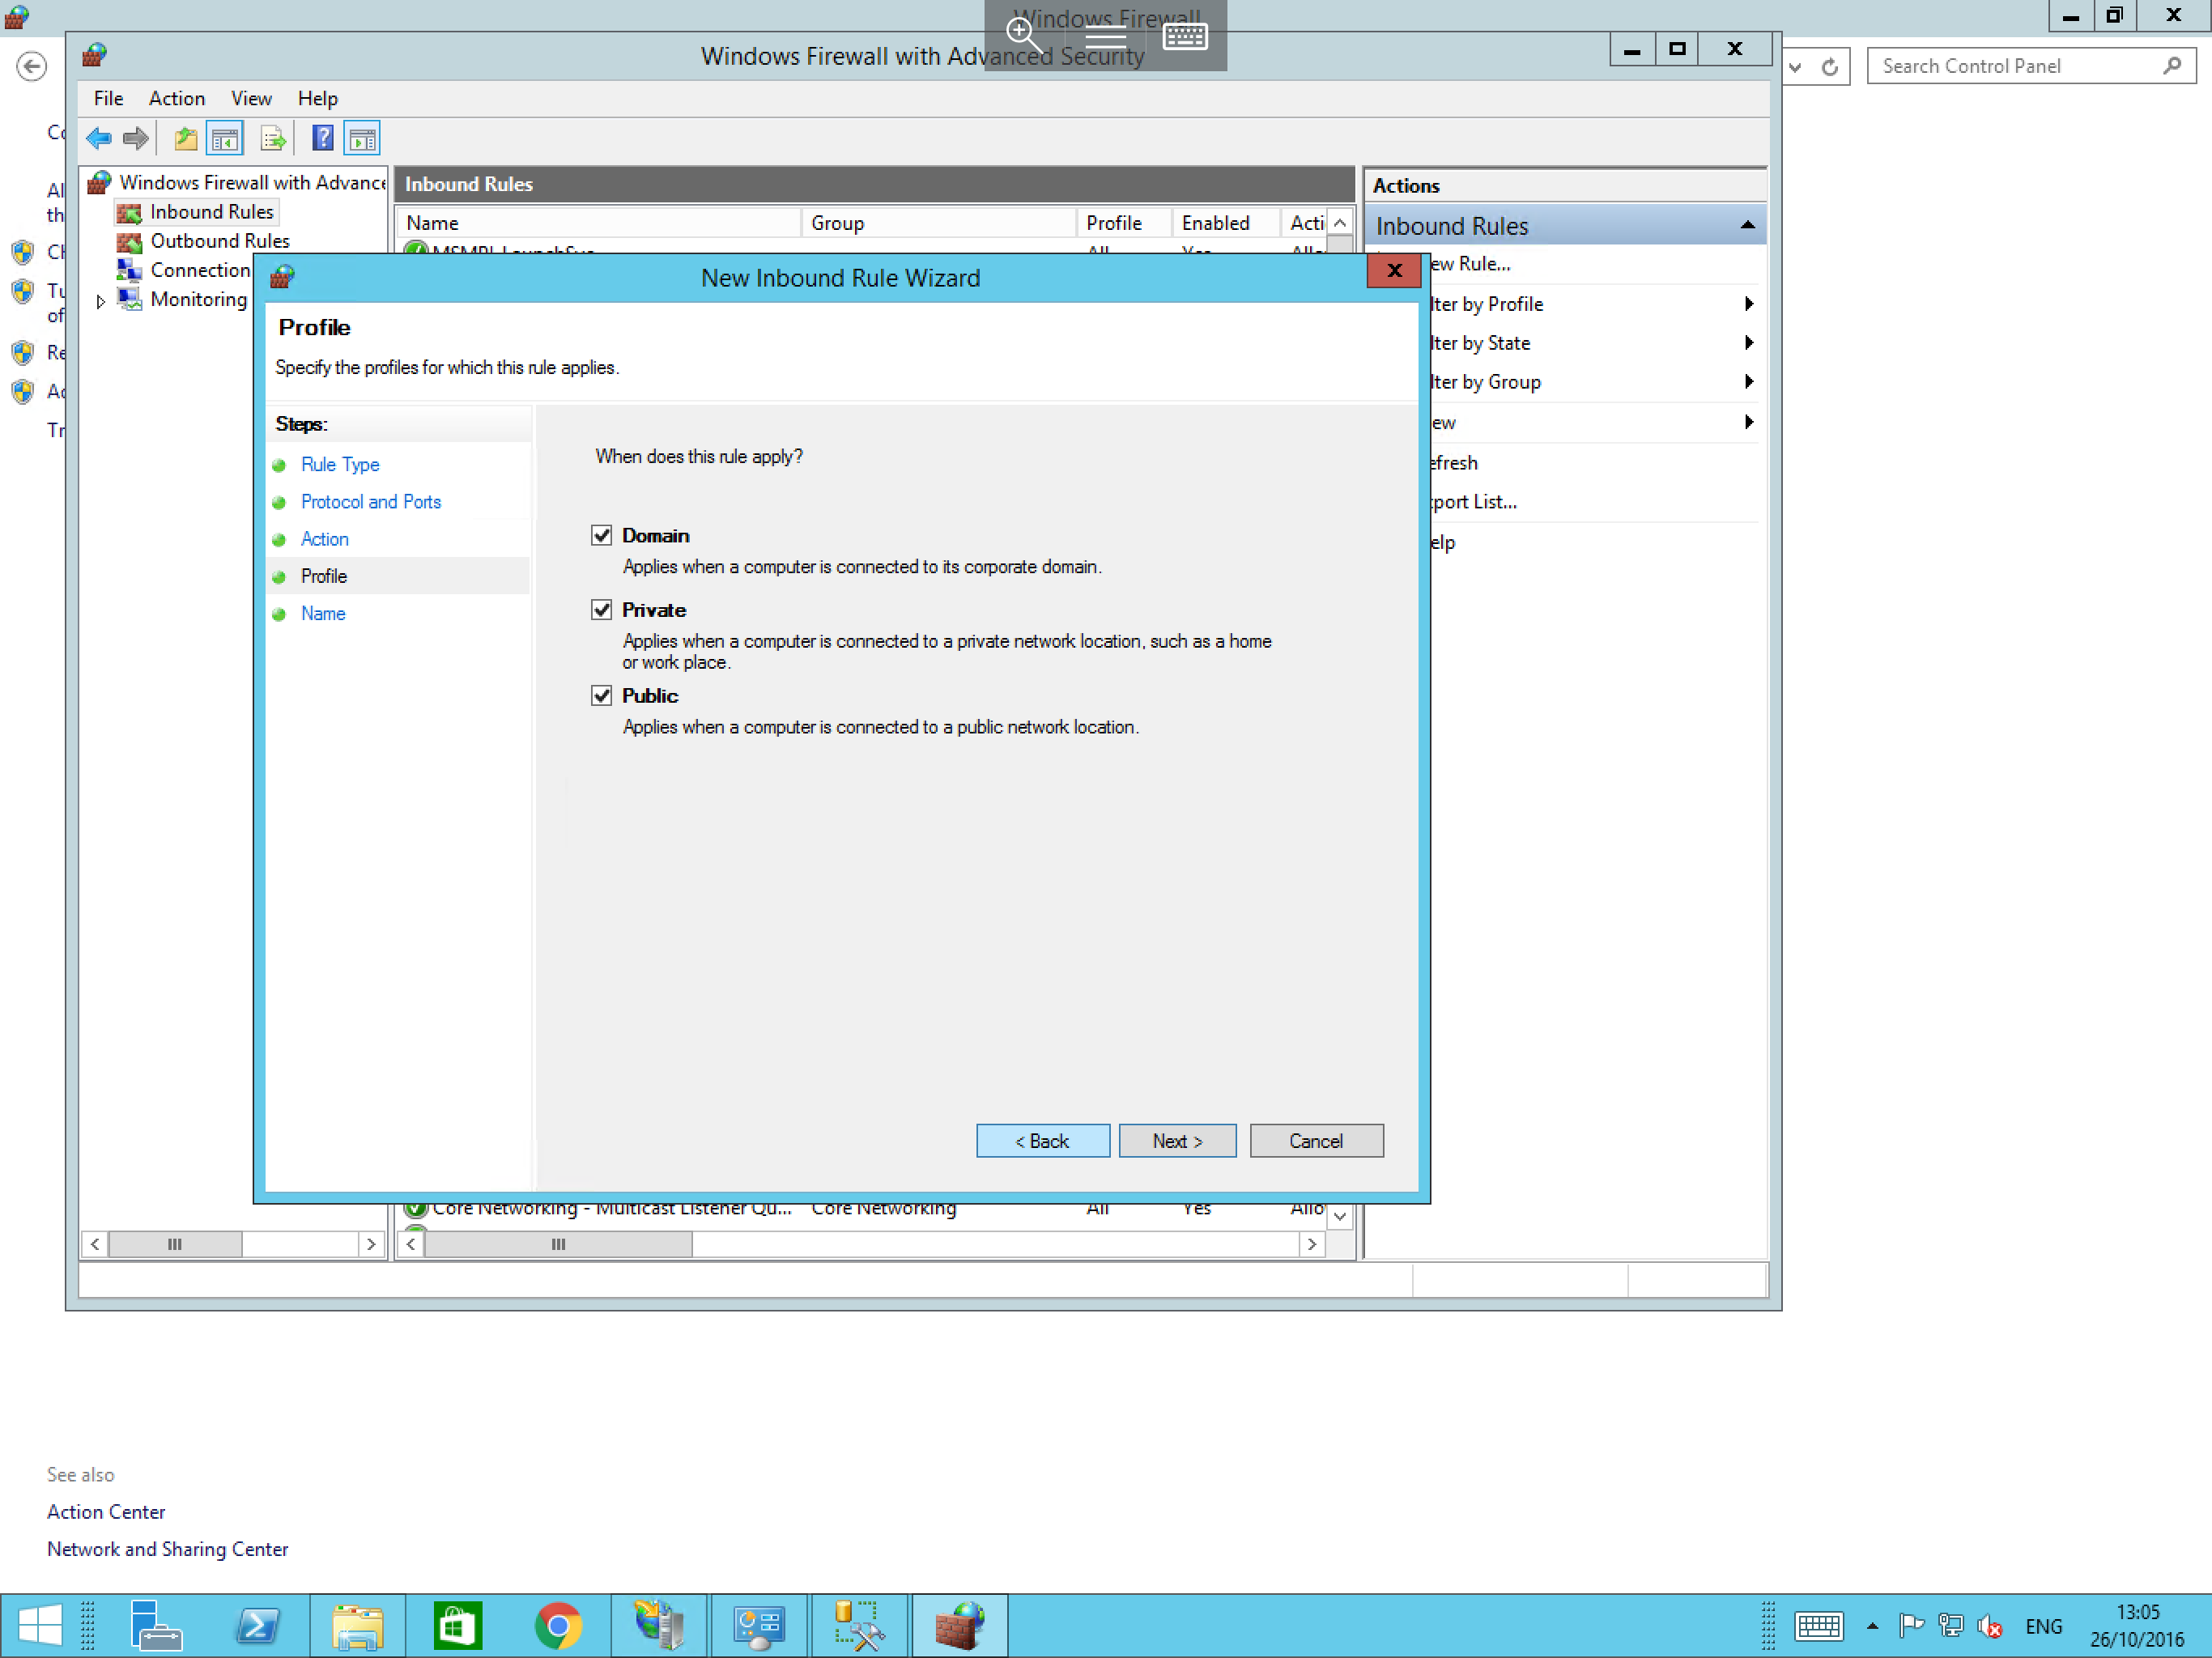This screenshot has height=1658, width=2212.
Task: Click scroll up arrow of rules list
Action: [1340, 222]
